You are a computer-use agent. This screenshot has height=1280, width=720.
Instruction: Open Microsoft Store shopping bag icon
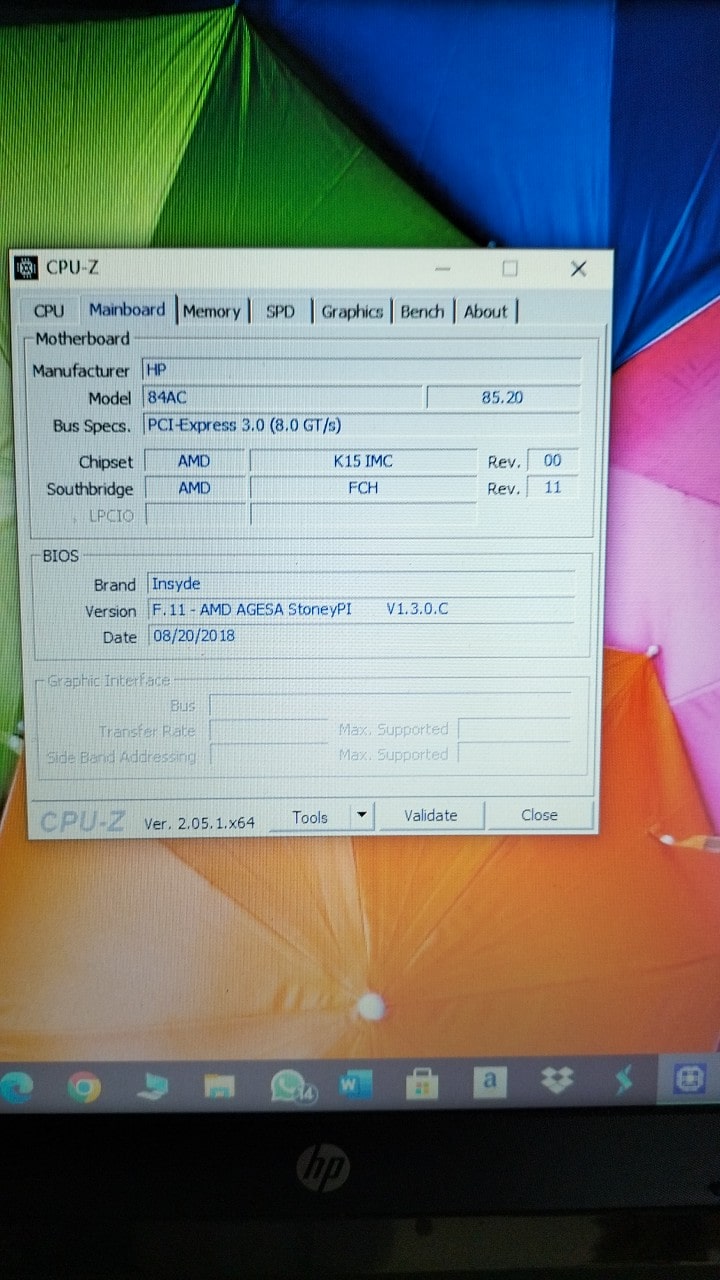pos(422,1083)
